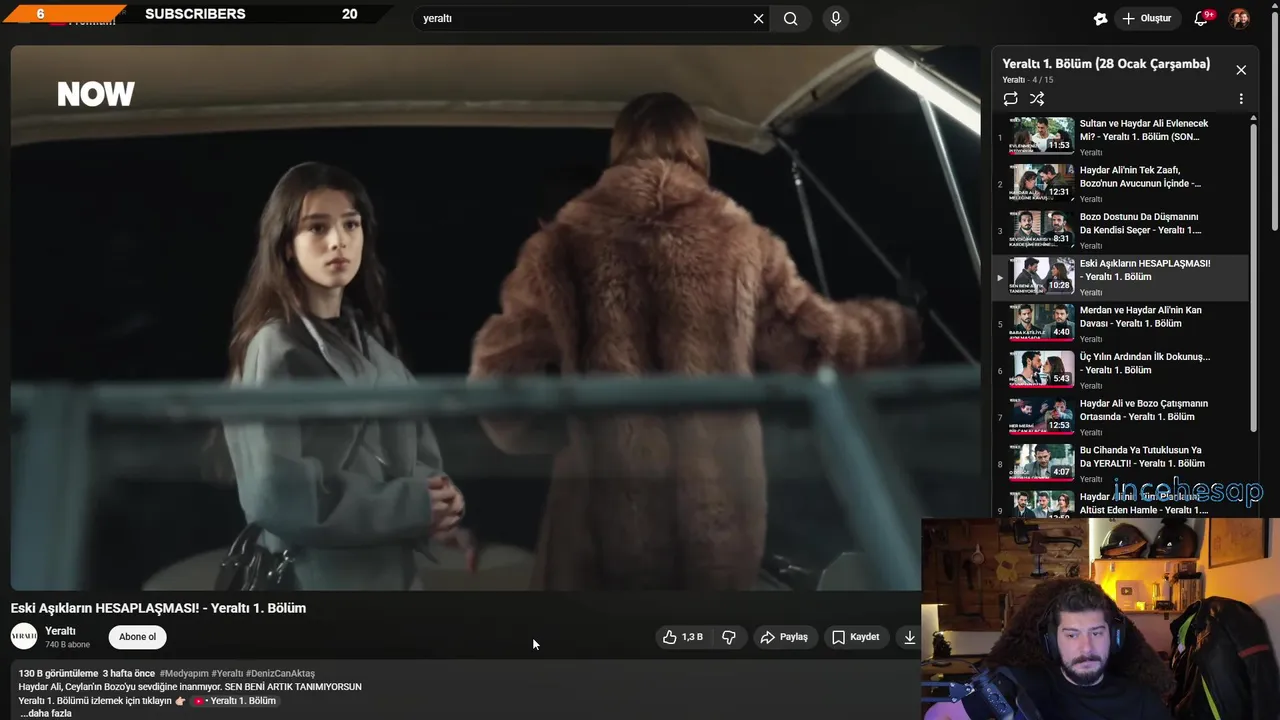
Task: Click the Oluştur create button
Action: click(x=1146, y=18)
